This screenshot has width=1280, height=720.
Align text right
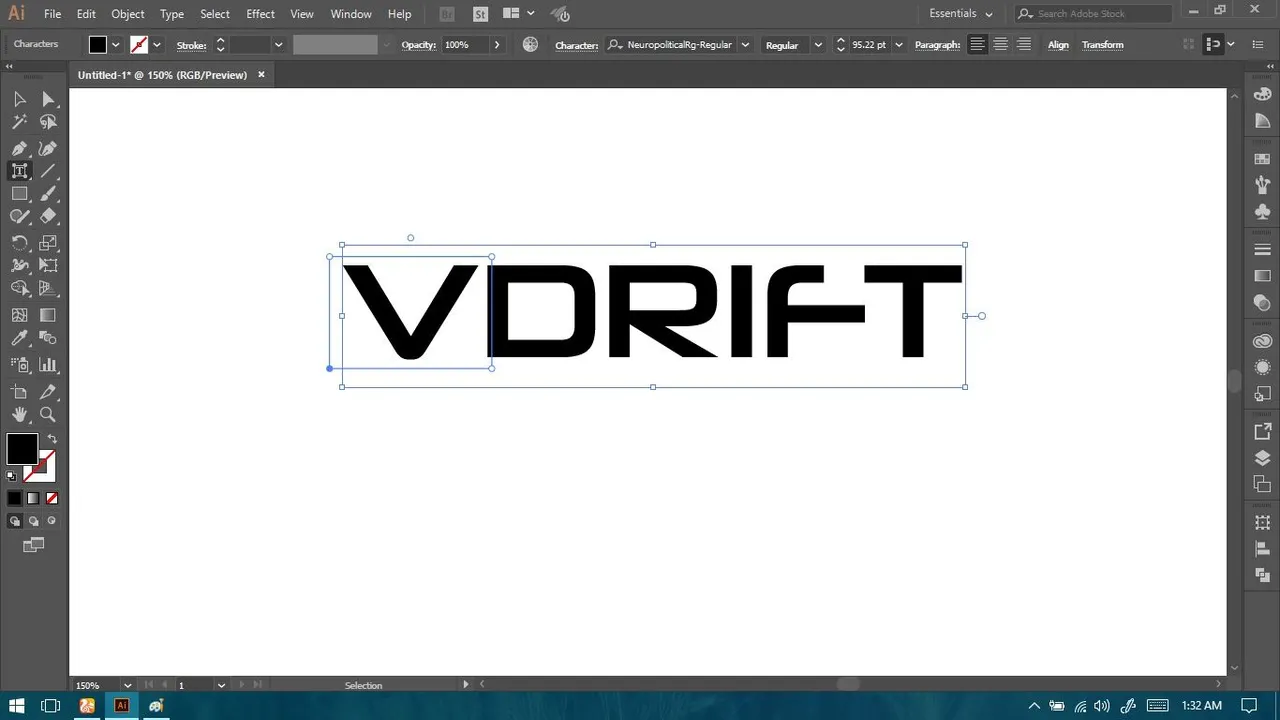1024,45
